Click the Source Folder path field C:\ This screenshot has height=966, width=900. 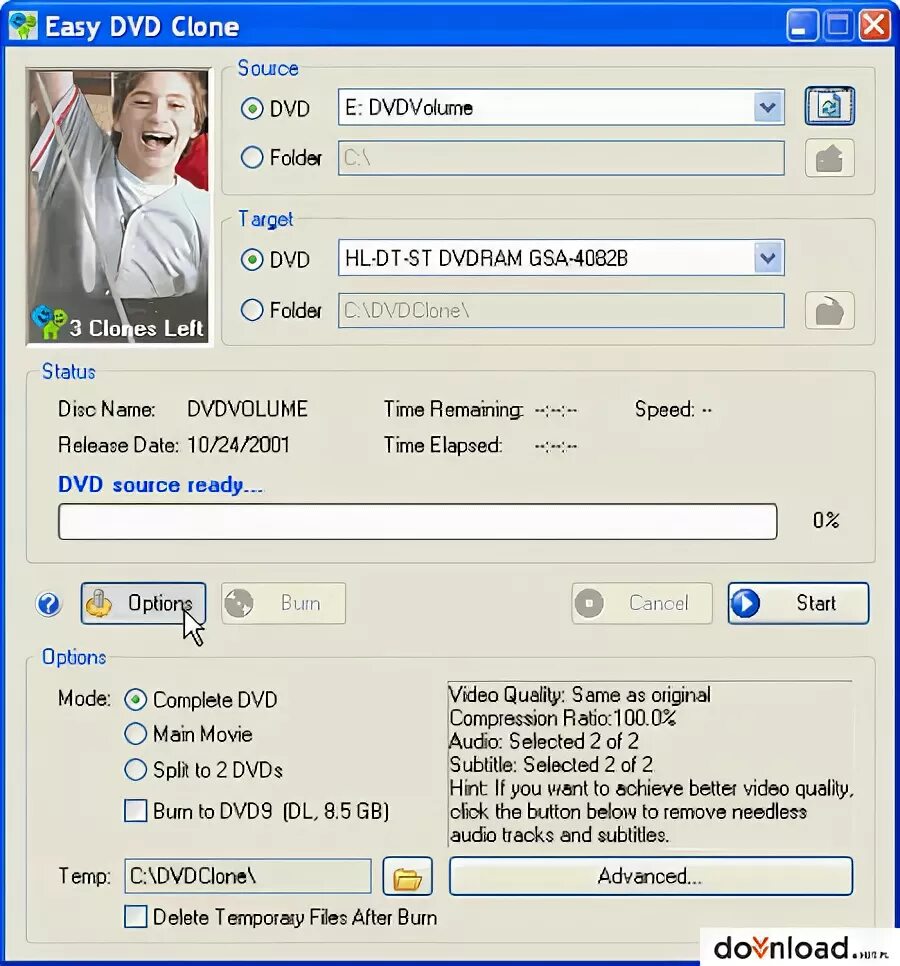pos(561,158)
